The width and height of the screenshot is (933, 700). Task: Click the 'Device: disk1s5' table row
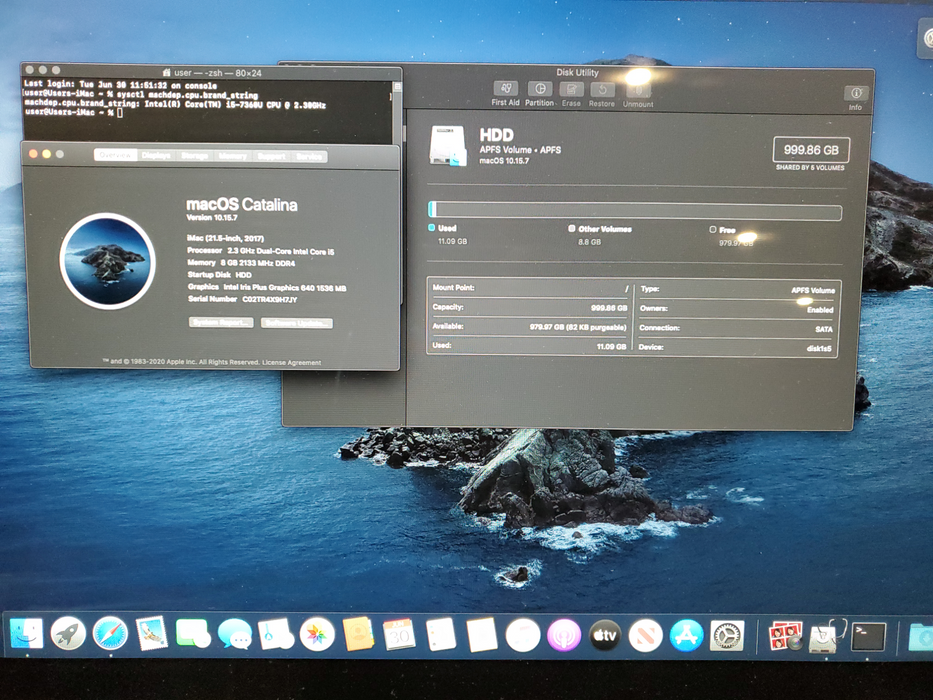tap(737, 348)
